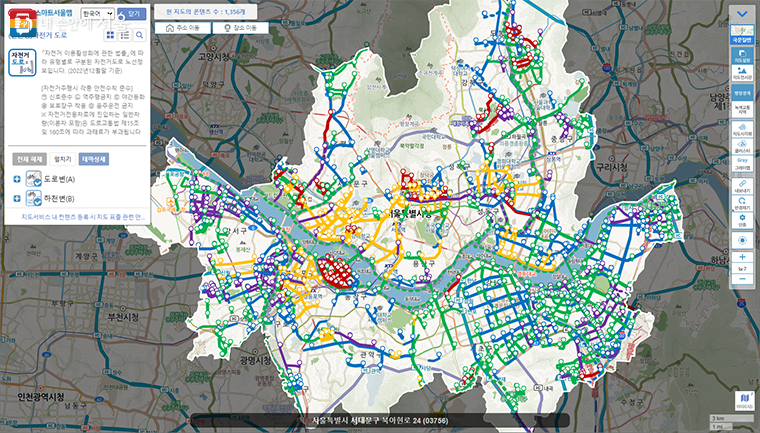The height and width of the screenshot is (433, 760).
Task: Open the 한국어 language dropdown
Action: coord(97,14)
